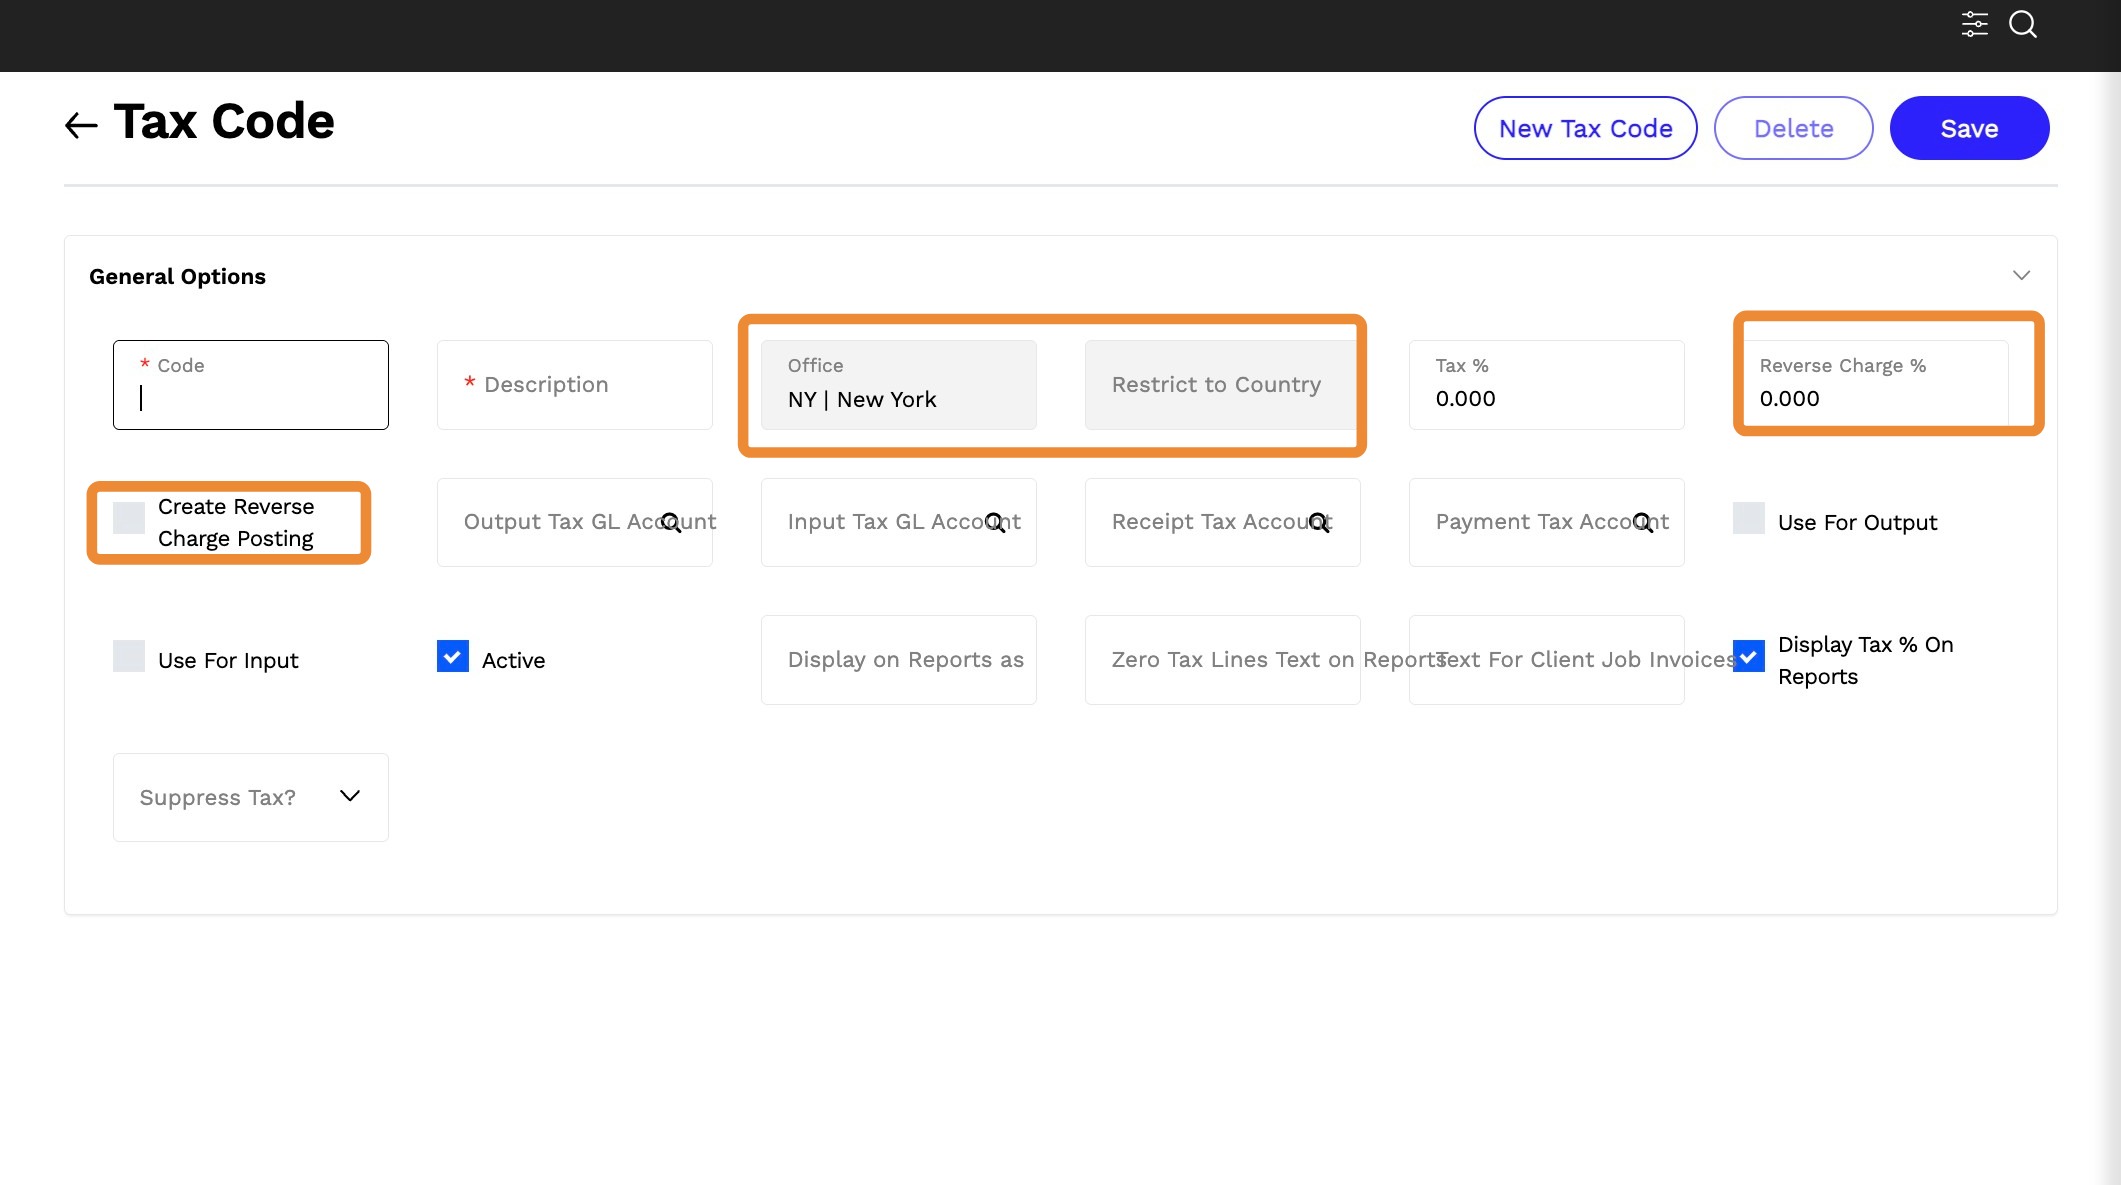Click the search magnifier in top bar

[2022, 24]
